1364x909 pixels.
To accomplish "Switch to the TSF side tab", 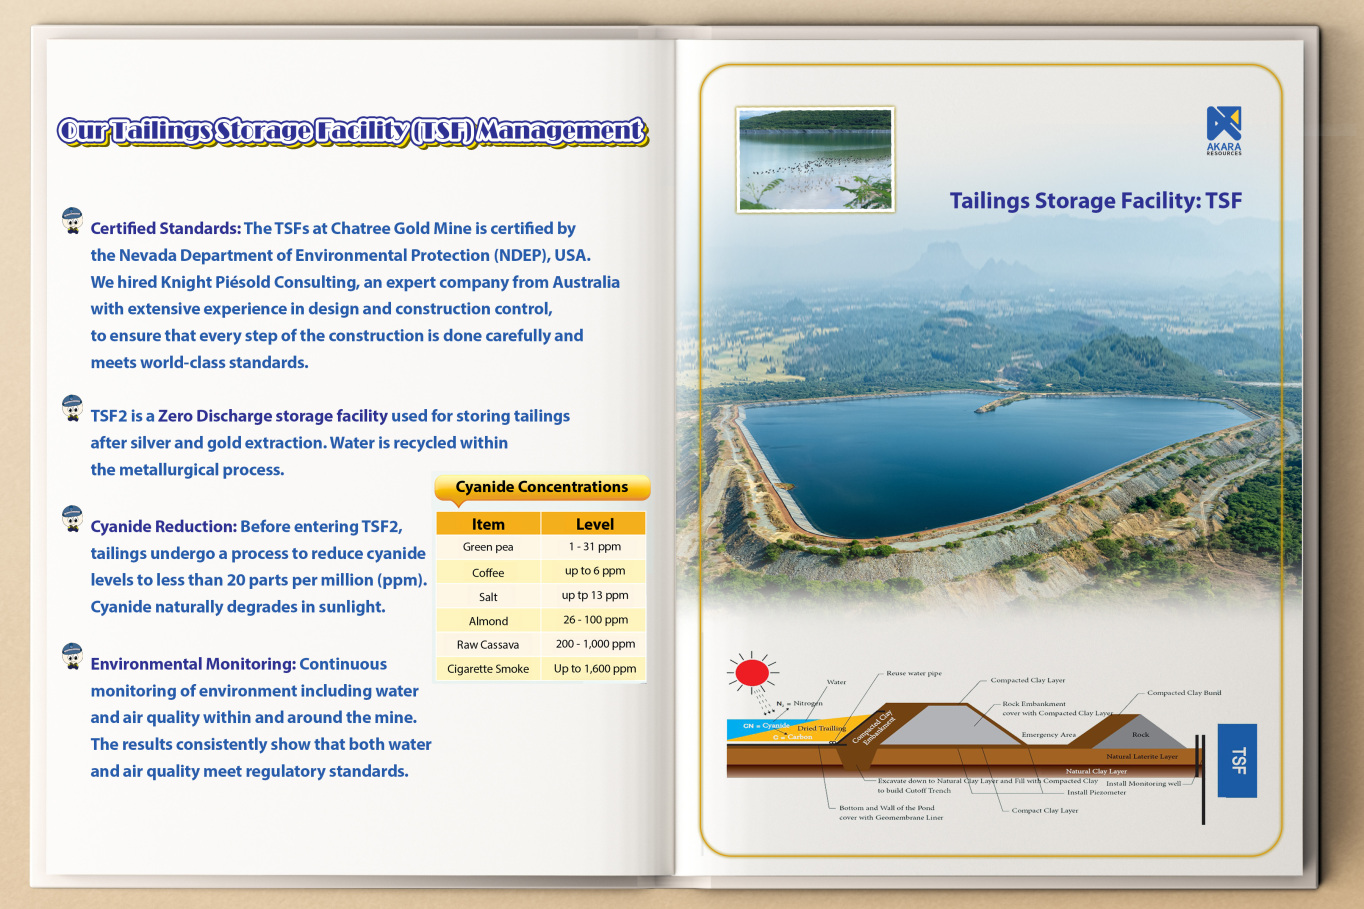I will pyautogui.click(x=1237, y=761).
